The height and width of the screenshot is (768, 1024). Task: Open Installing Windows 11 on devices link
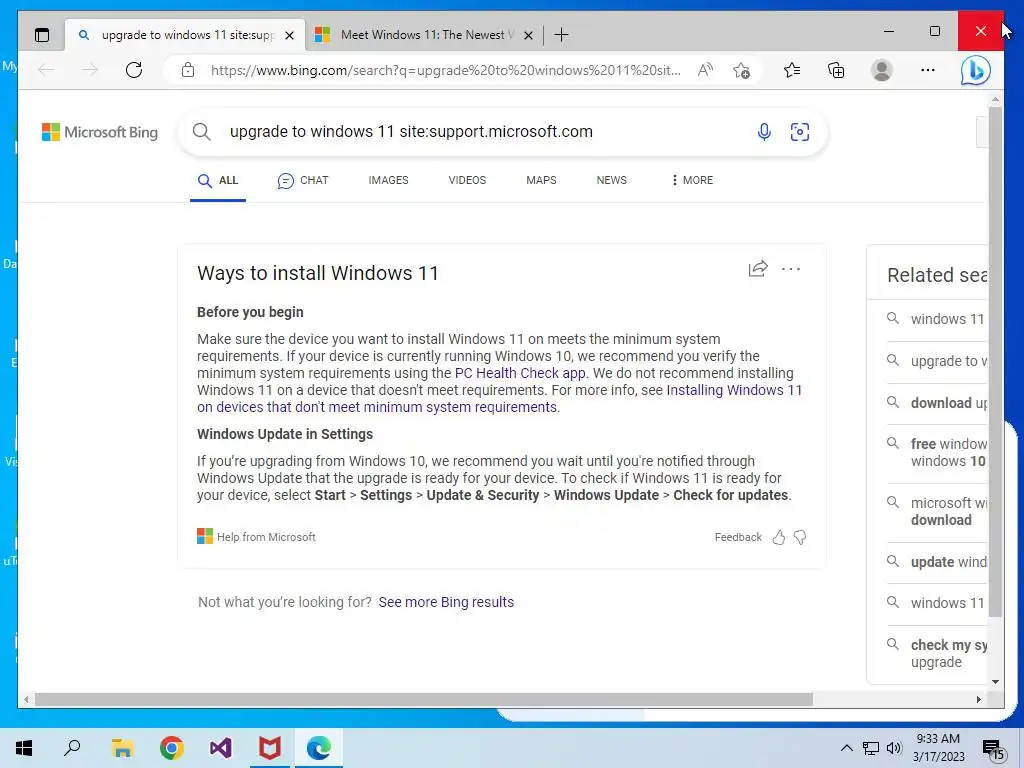500,398
